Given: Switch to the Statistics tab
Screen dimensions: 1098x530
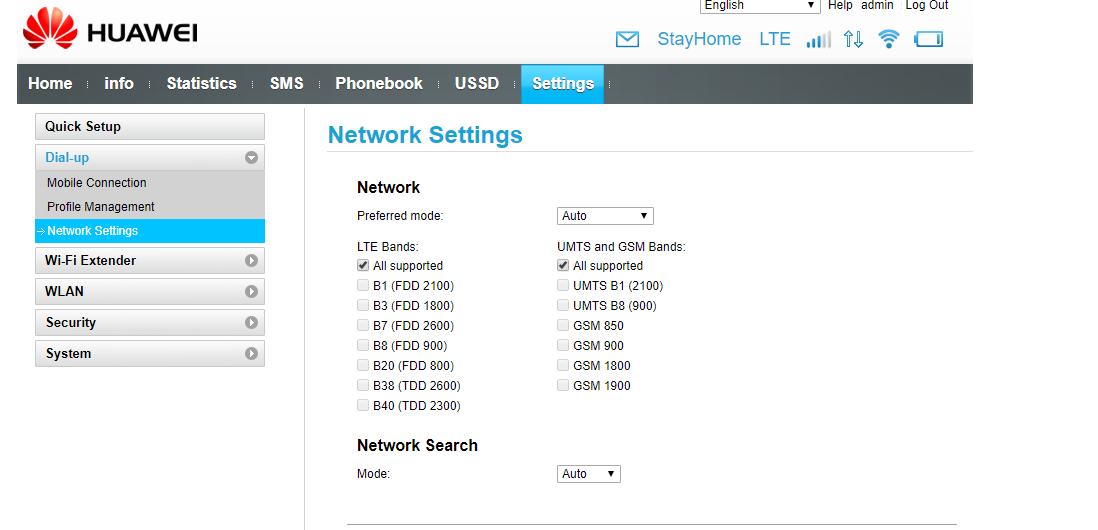Looking at the screenshot, I should [x=201, y=84].
